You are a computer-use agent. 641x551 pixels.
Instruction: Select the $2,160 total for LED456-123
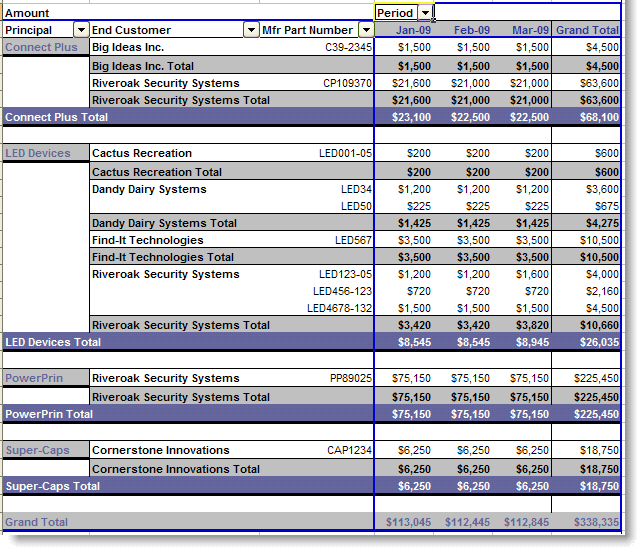[x=602, y=291]
